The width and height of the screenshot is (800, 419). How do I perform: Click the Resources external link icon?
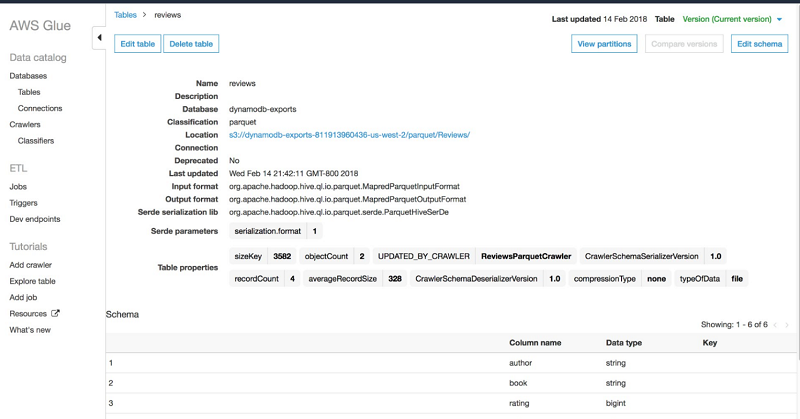coord(55,313)
